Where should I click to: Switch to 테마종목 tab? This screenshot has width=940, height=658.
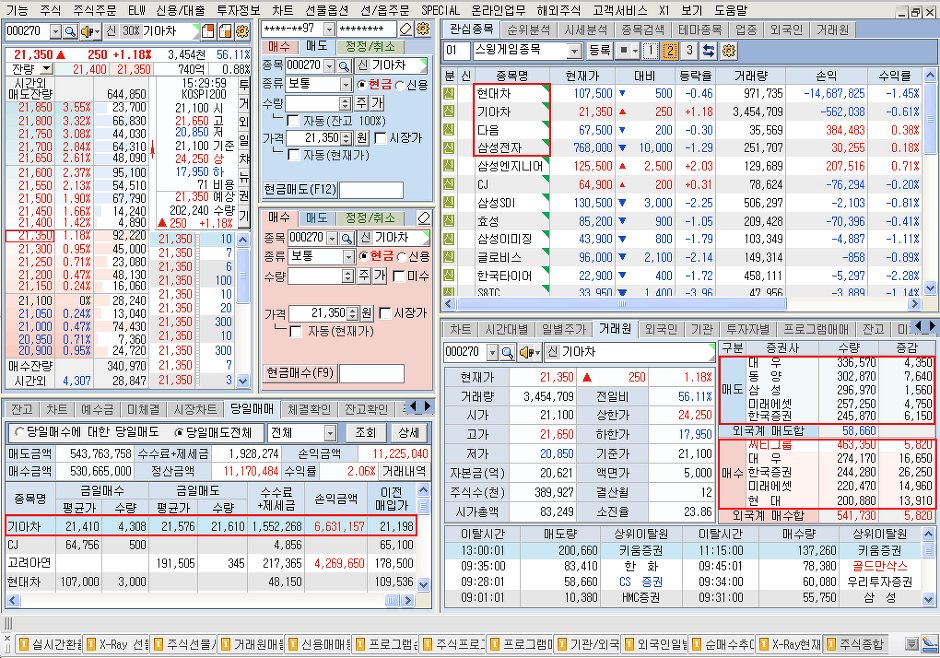tap(700, 29)
